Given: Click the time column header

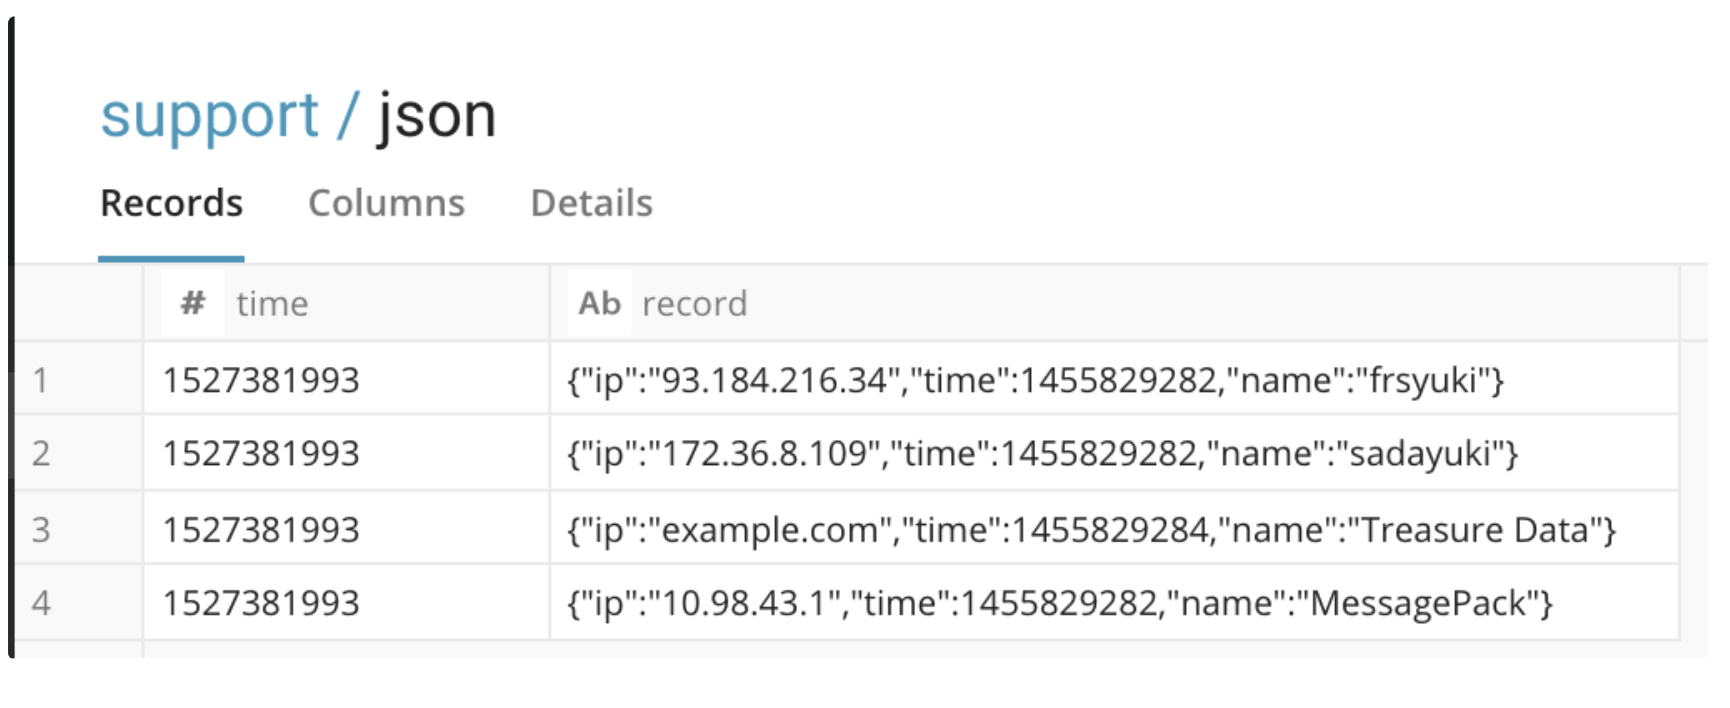Looking at the screenshot, I should (272, 304).
